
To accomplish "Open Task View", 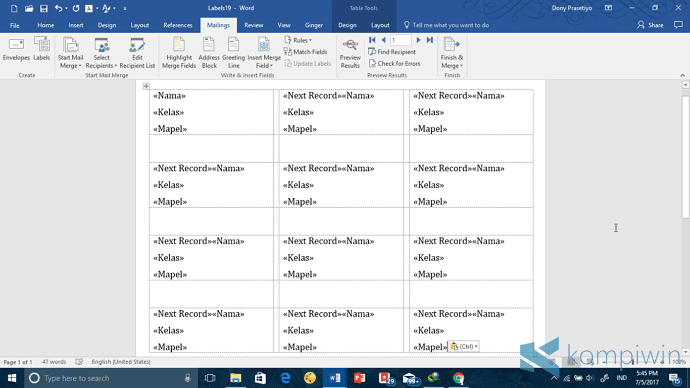I will coord(210,378).
